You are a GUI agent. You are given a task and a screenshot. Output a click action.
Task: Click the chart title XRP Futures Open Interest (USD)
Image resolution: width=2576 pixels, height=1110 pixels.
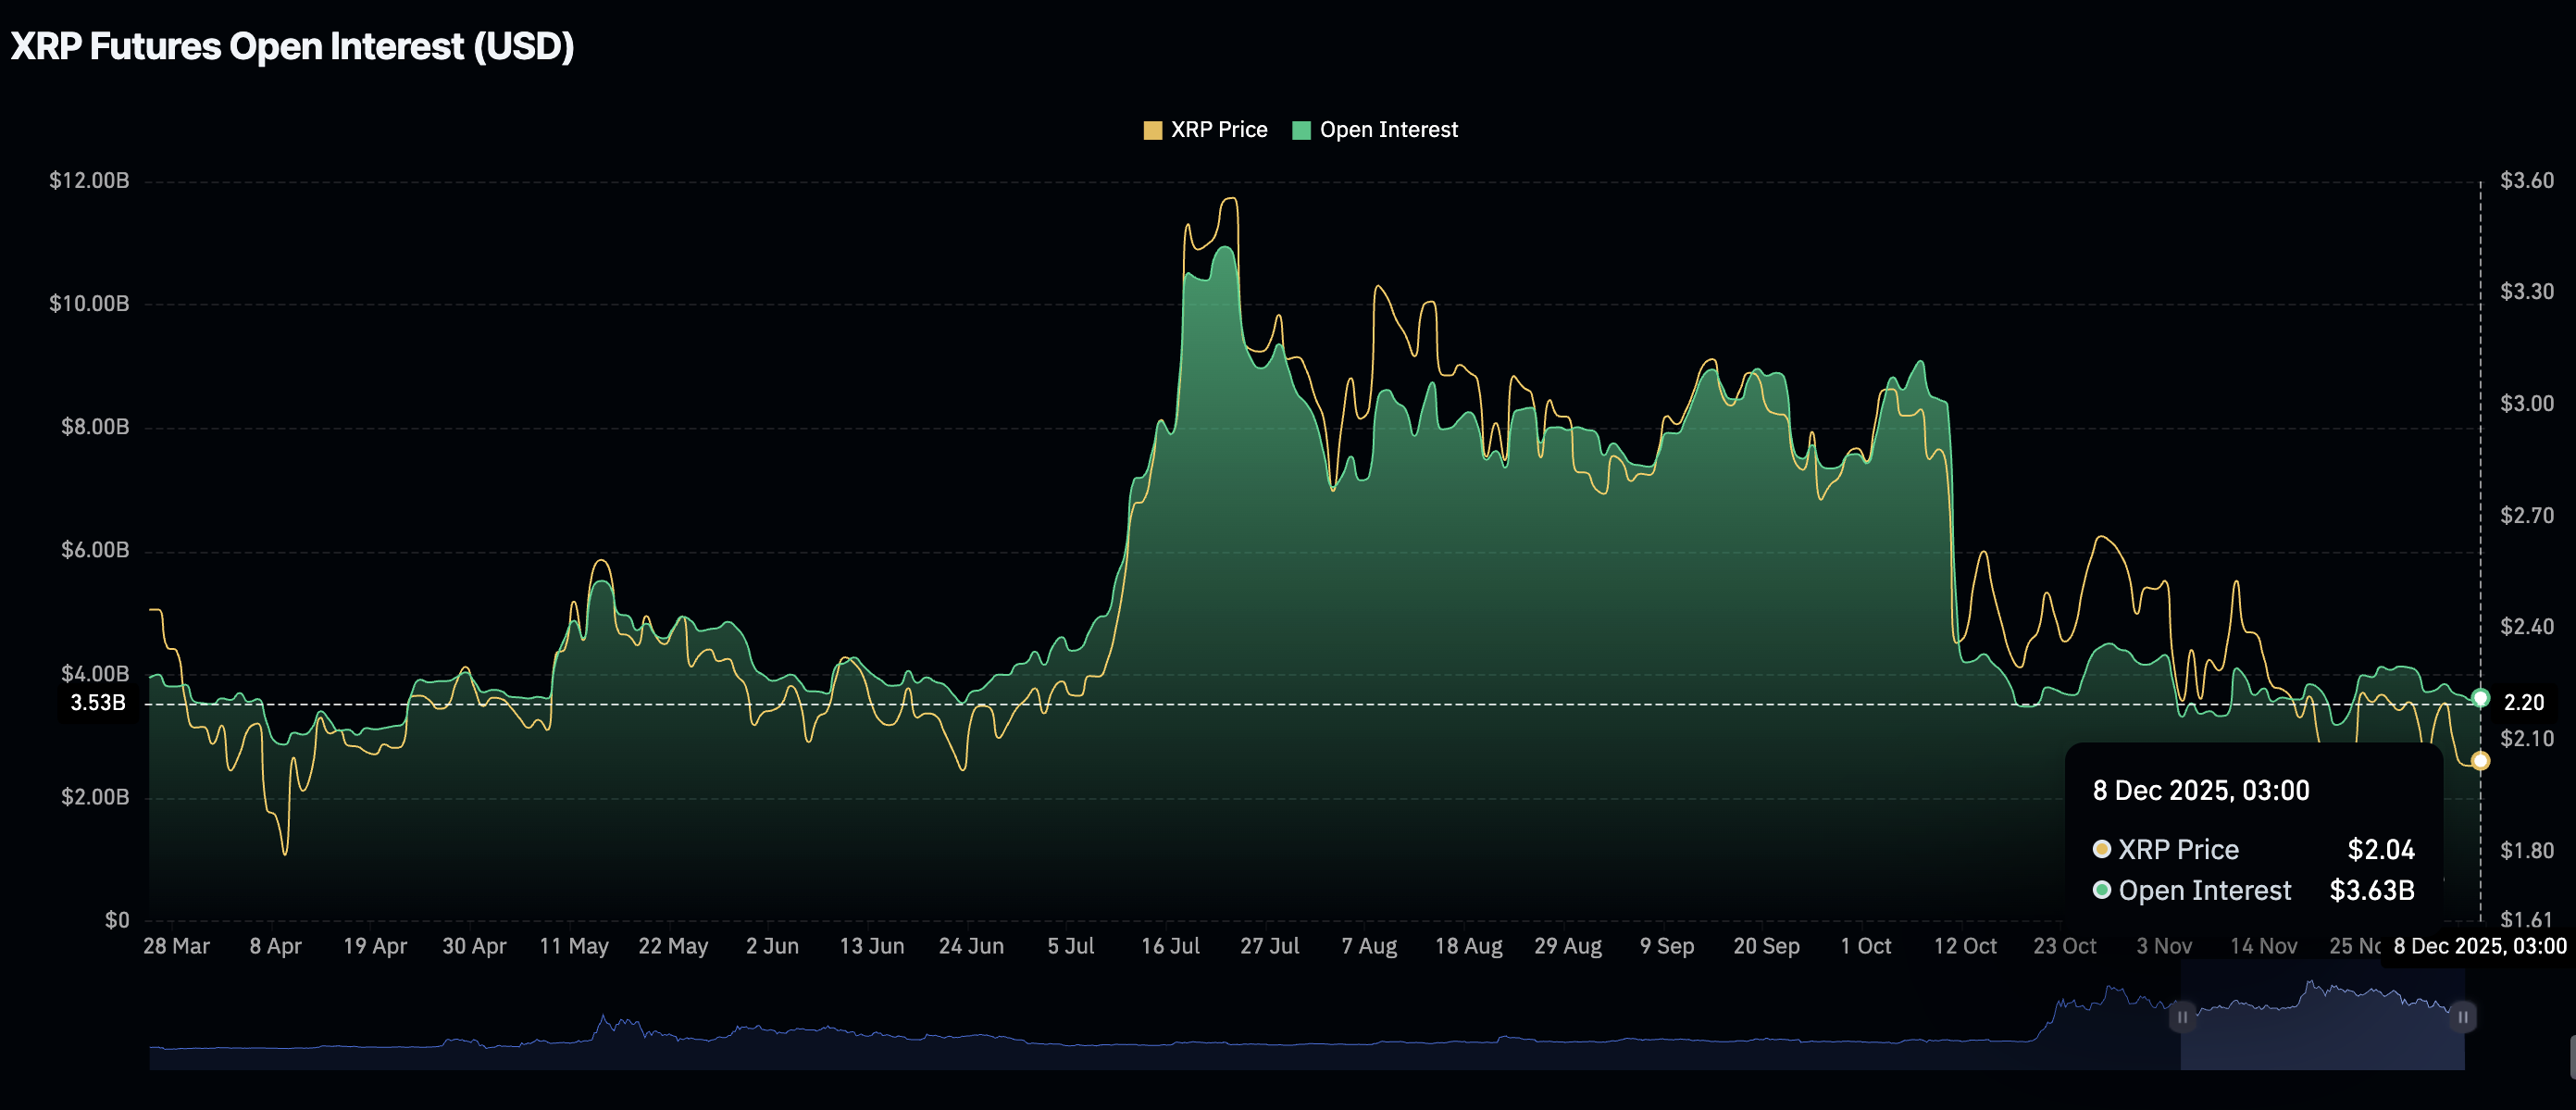[291, 45]
